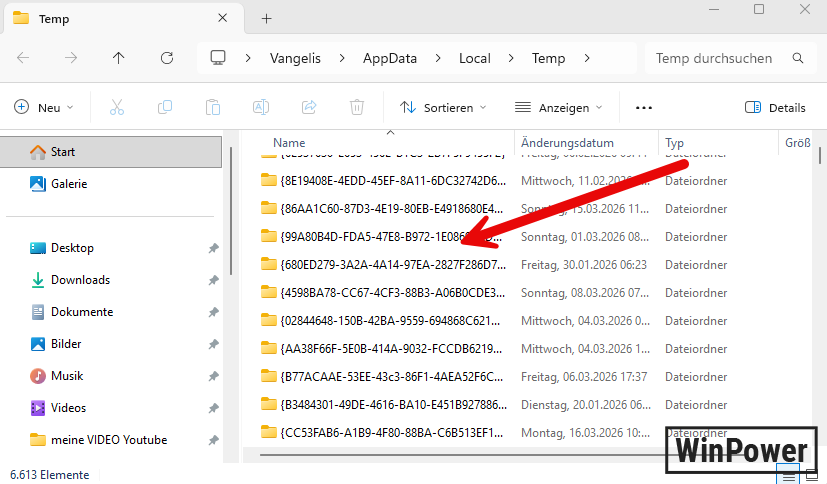Open Galerie in the navigation pane
Image resolution: width=827 pixels, height=484 pixels.
click(x=69, y=184)
